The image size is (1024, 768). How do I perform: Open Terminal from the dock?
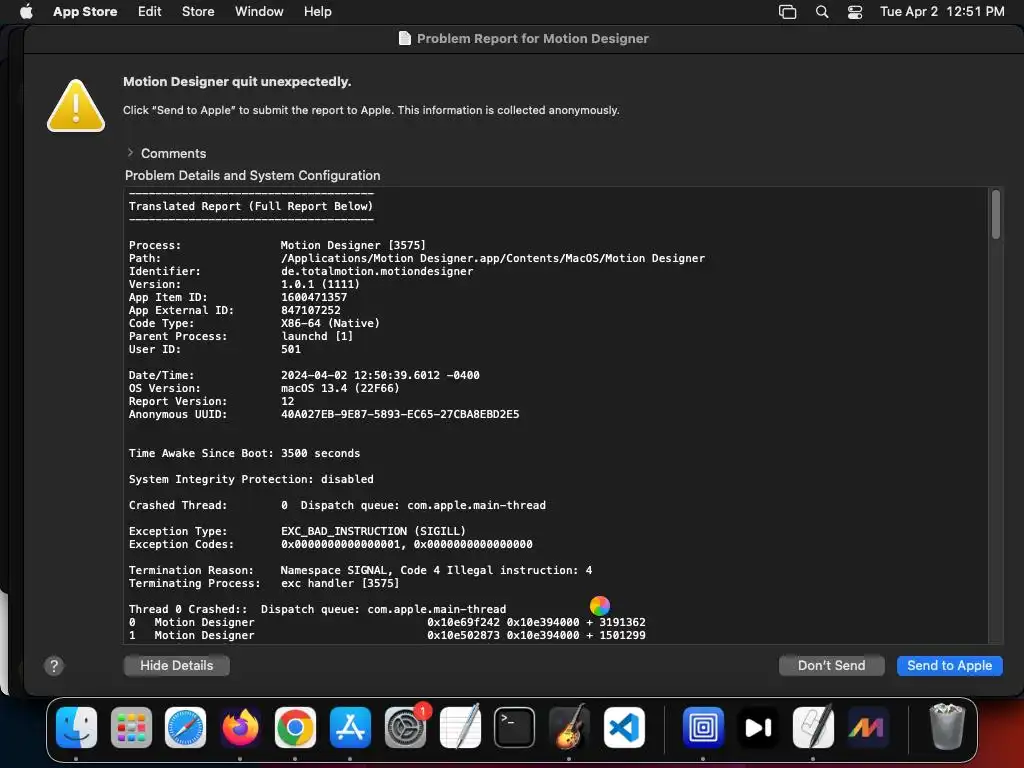pyautogui.click(x=515, y=727)
